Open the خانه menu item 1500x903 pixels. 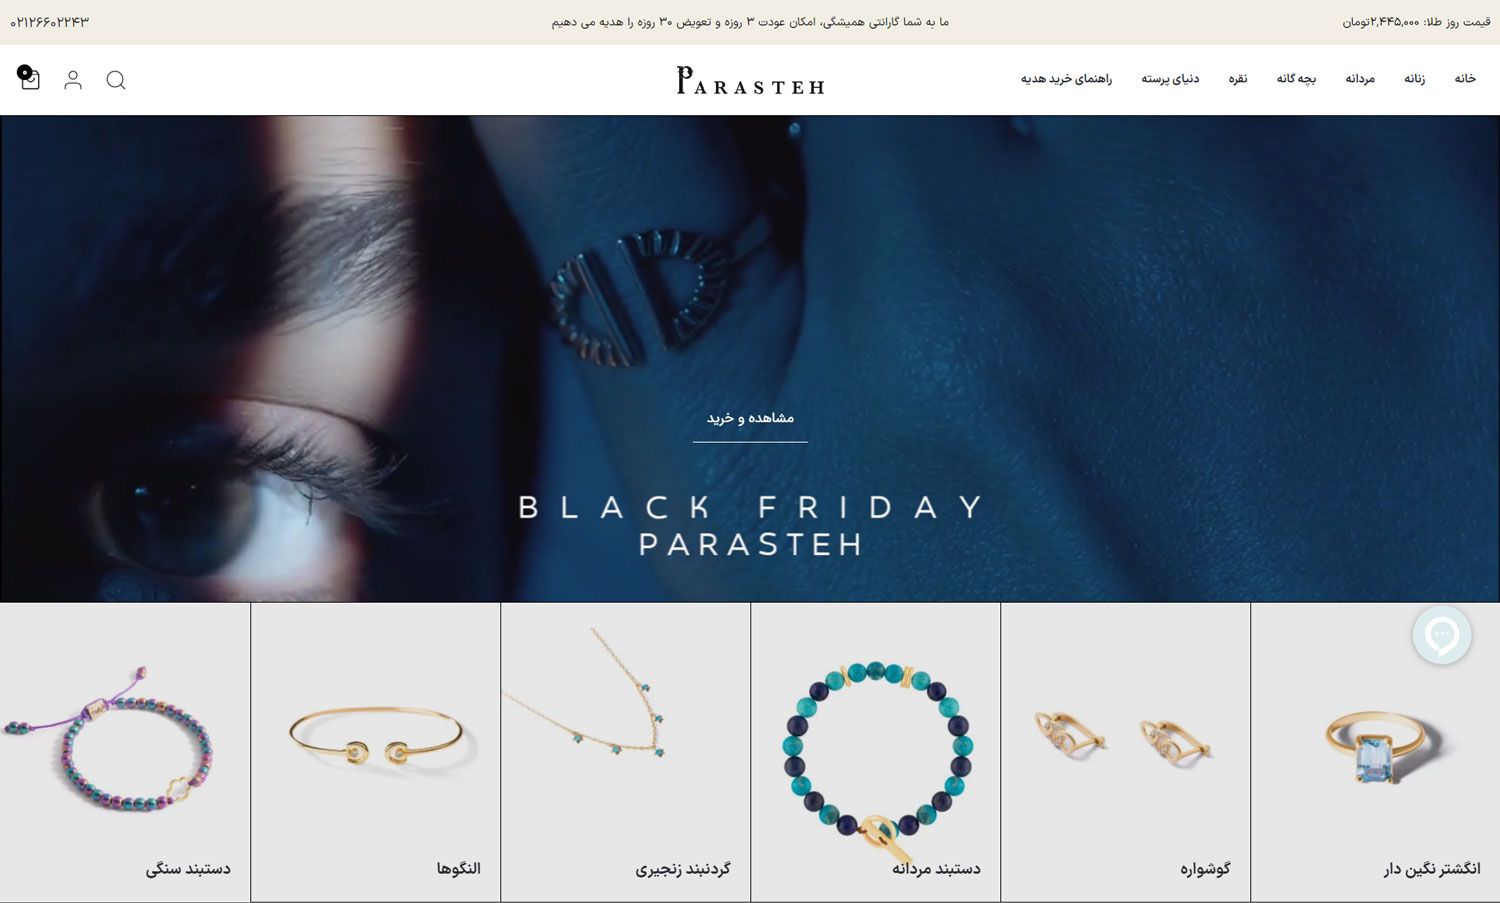pos(1465,79)
